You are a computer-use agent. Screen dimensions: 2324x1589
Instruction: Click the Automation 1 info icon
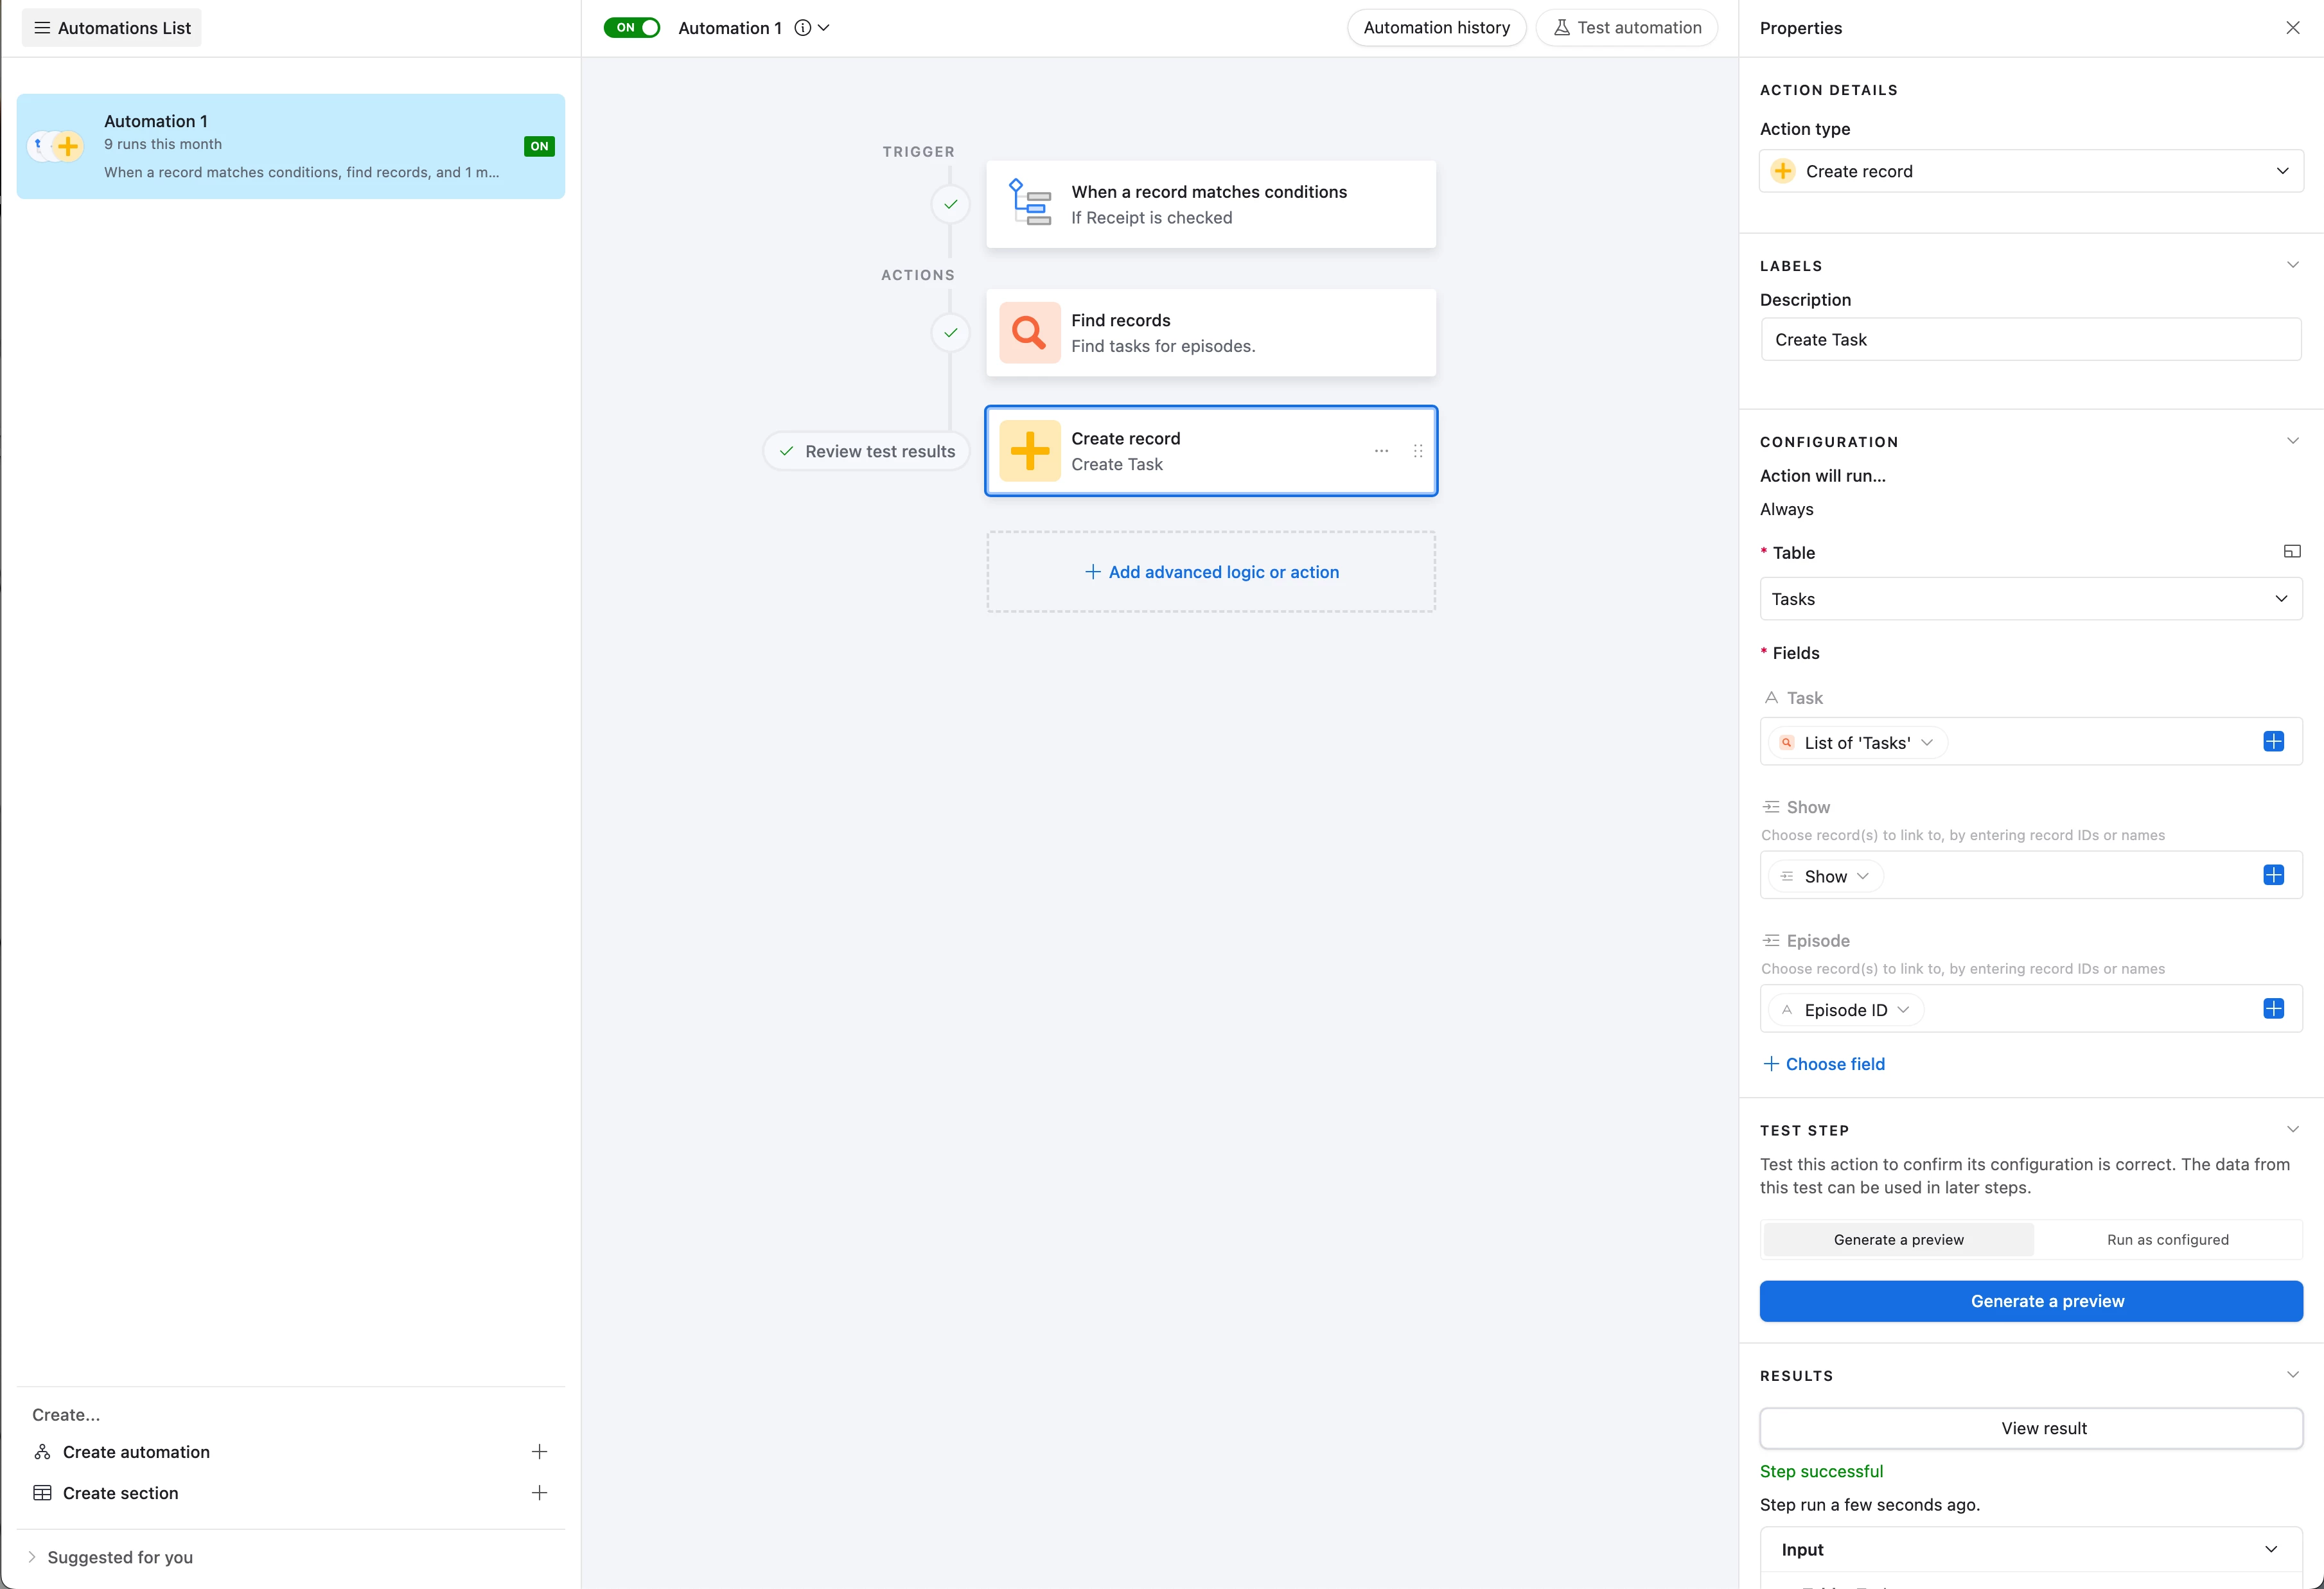click(802, 28)
